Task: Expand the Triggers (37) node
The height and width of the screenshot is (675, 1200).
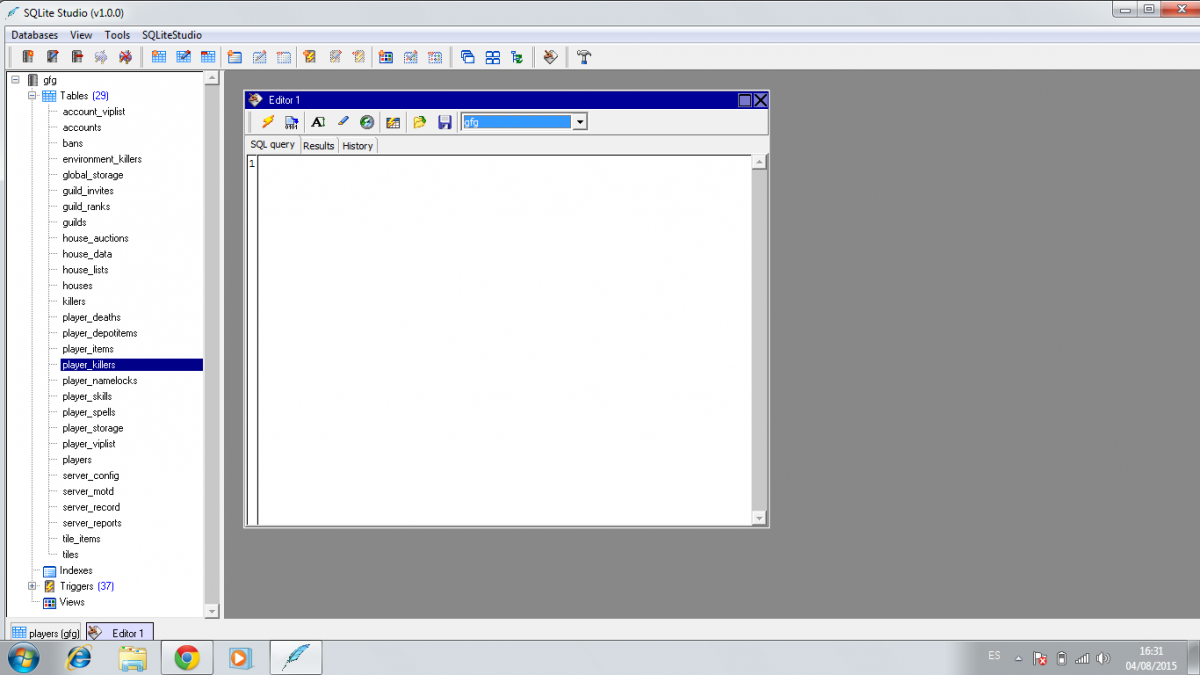Action: 32,586
